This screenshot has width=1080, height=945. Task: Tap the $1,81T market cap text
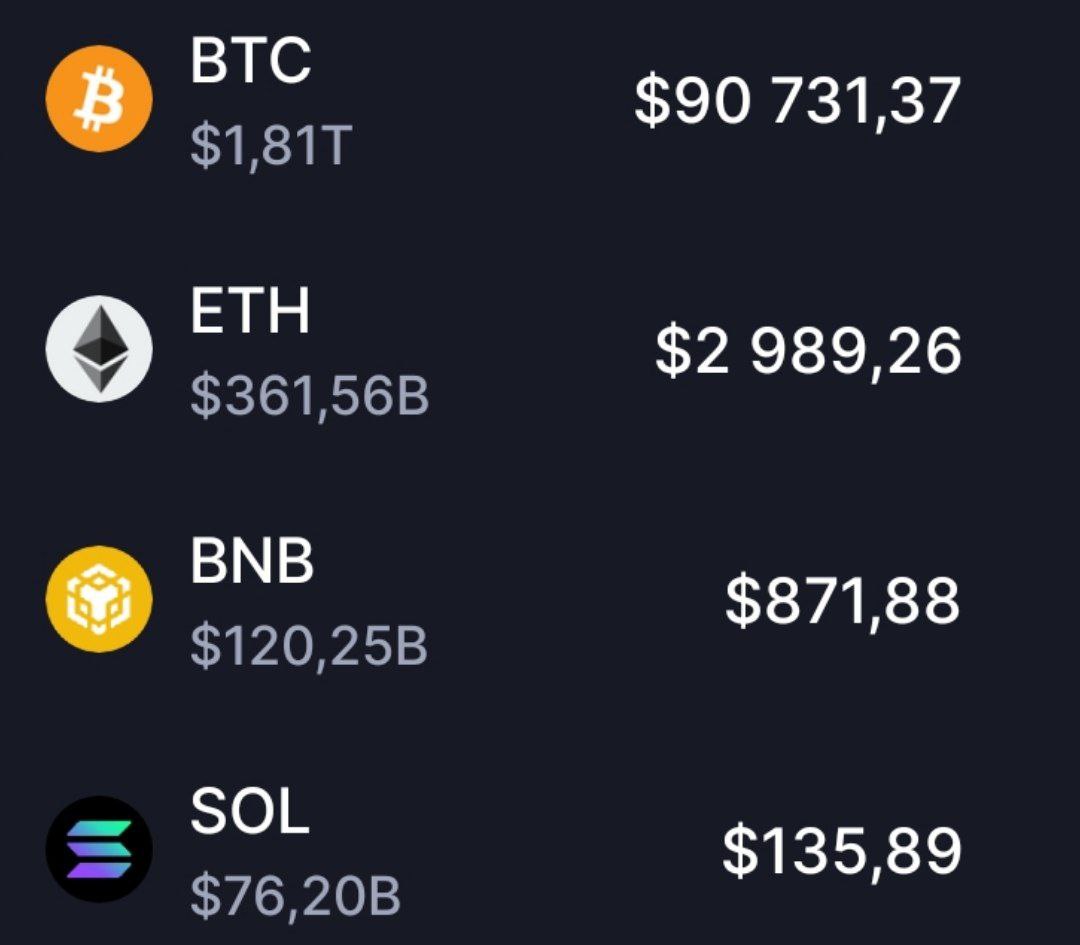(x=271, y=147)
